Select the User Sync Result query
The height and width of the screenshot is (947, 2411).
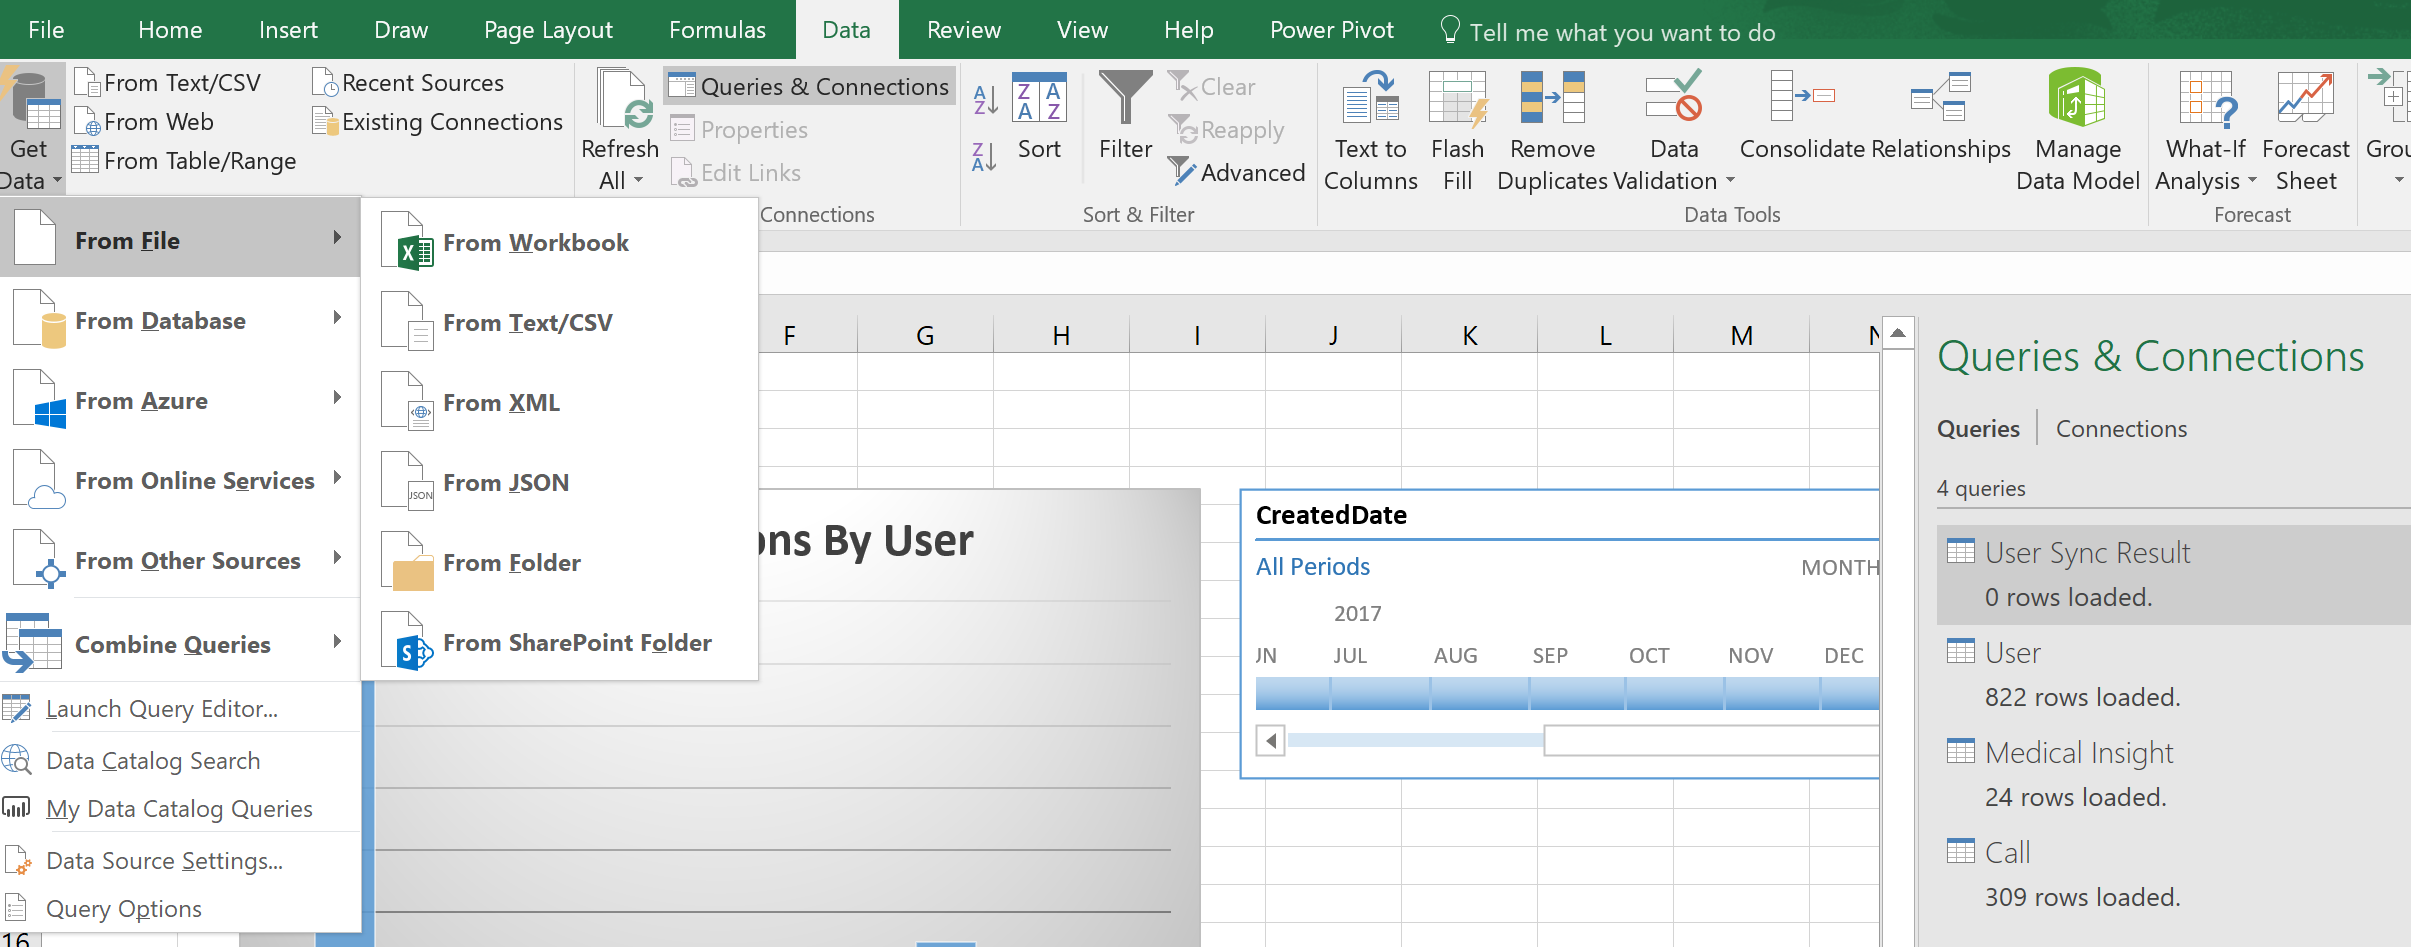coord(2172,575)
